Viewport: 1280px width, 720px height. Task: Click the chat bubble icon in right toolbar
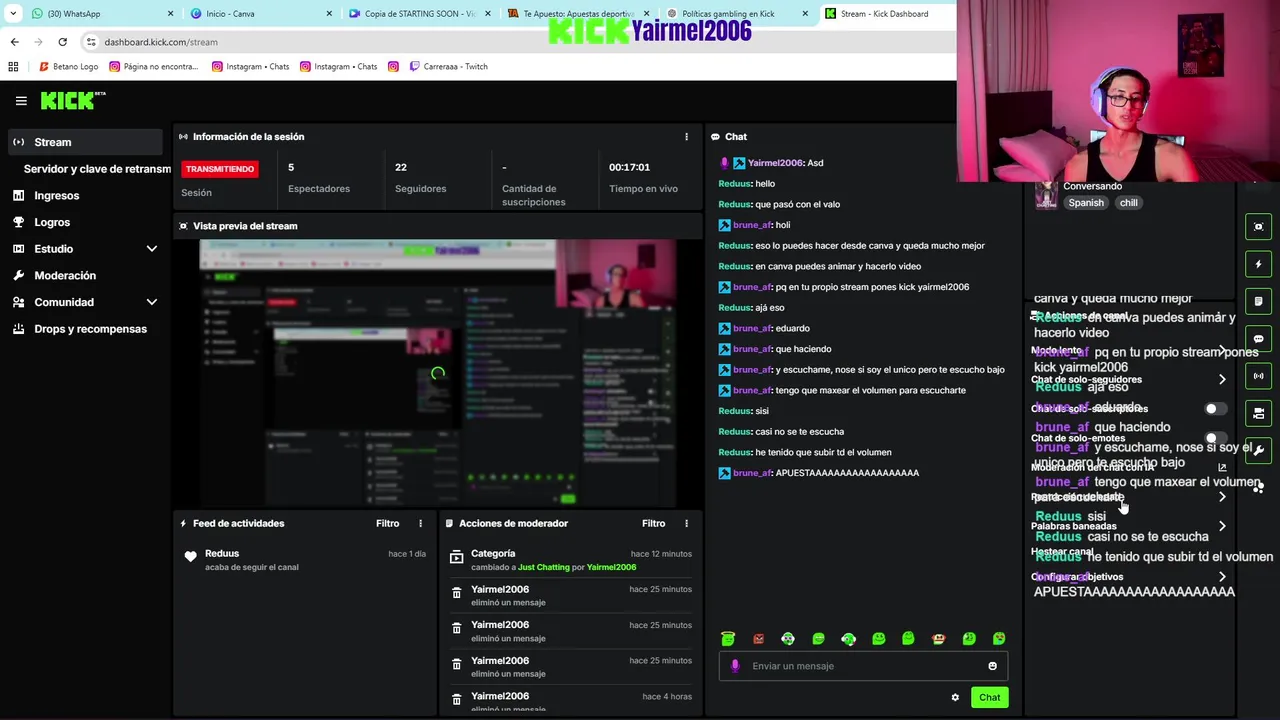pos(1259,339)
